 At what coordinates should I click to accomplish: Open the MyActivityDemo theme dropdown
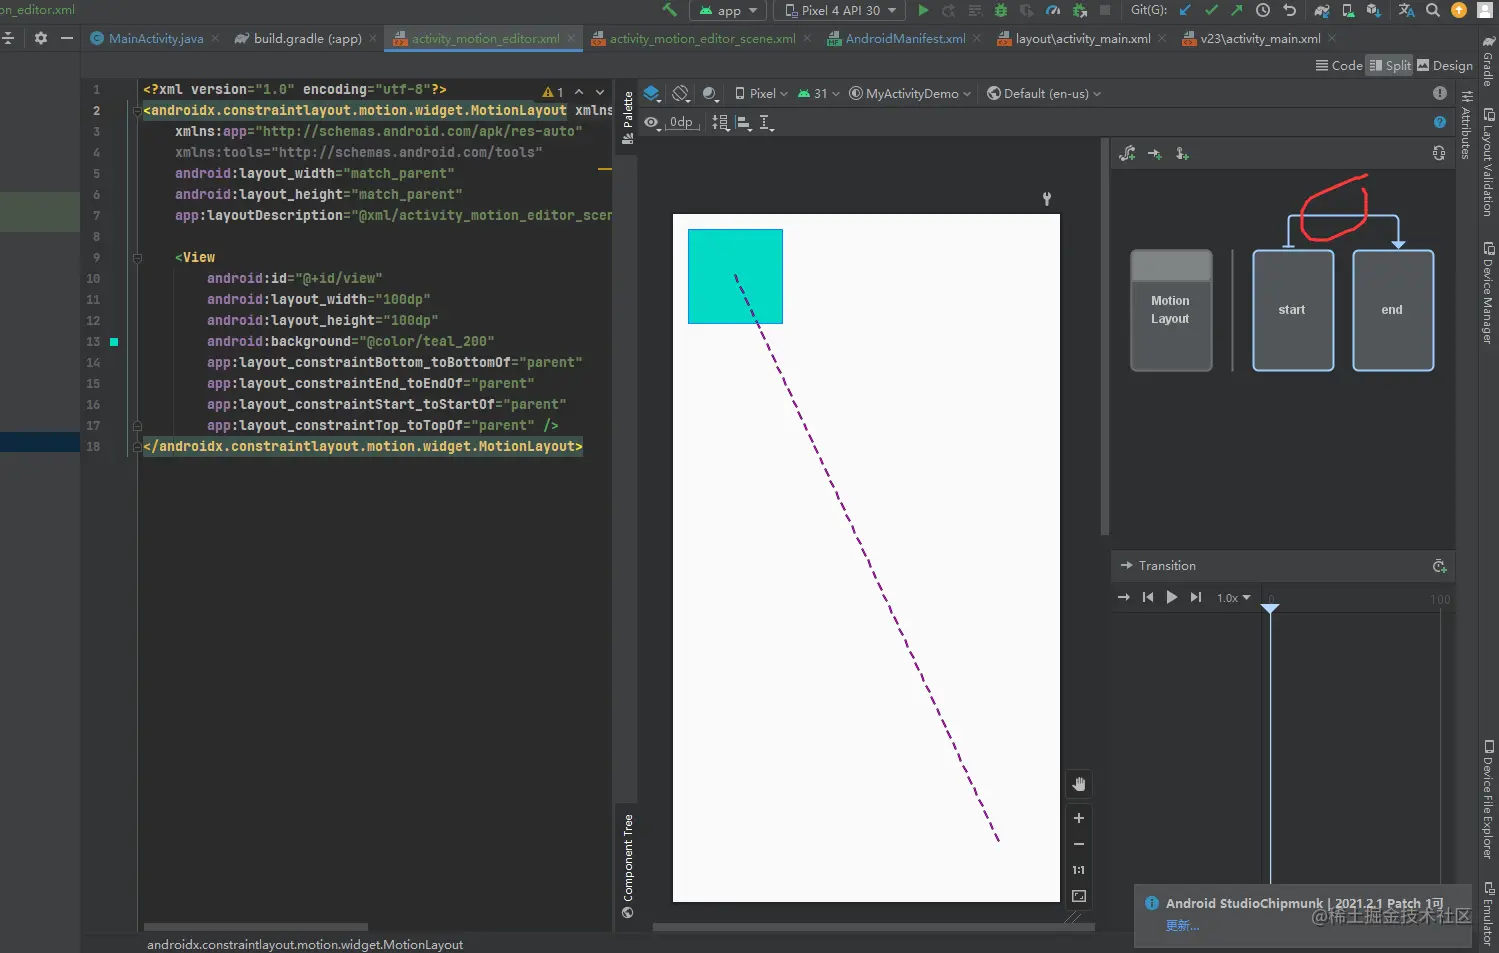pos(910,93)
